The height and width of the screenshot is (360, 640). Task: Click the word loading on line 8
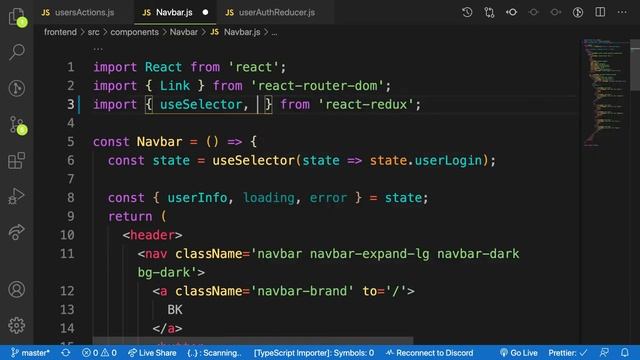click(269, 198)
